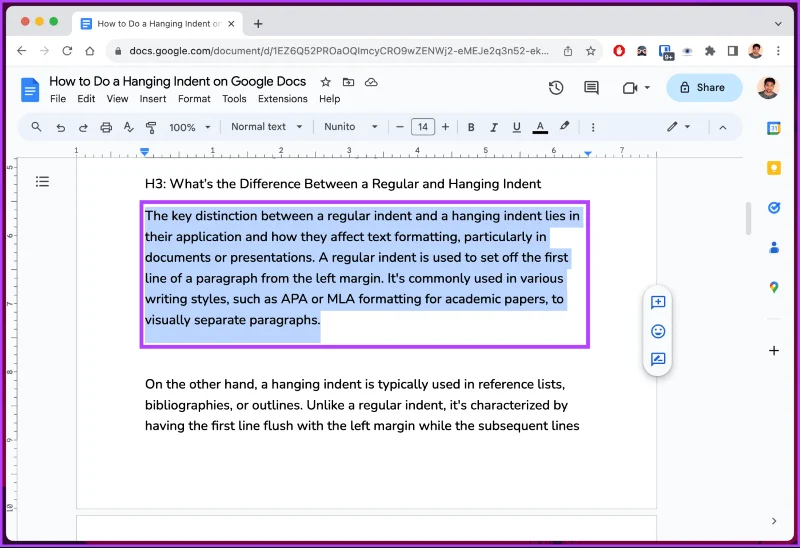
Task: Hide side panel with arrow
Action: [773, 521]
